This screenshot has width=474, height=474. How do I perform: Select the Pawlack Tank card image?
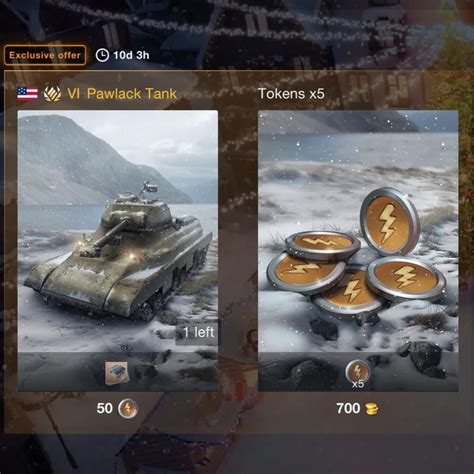point(118,231)
